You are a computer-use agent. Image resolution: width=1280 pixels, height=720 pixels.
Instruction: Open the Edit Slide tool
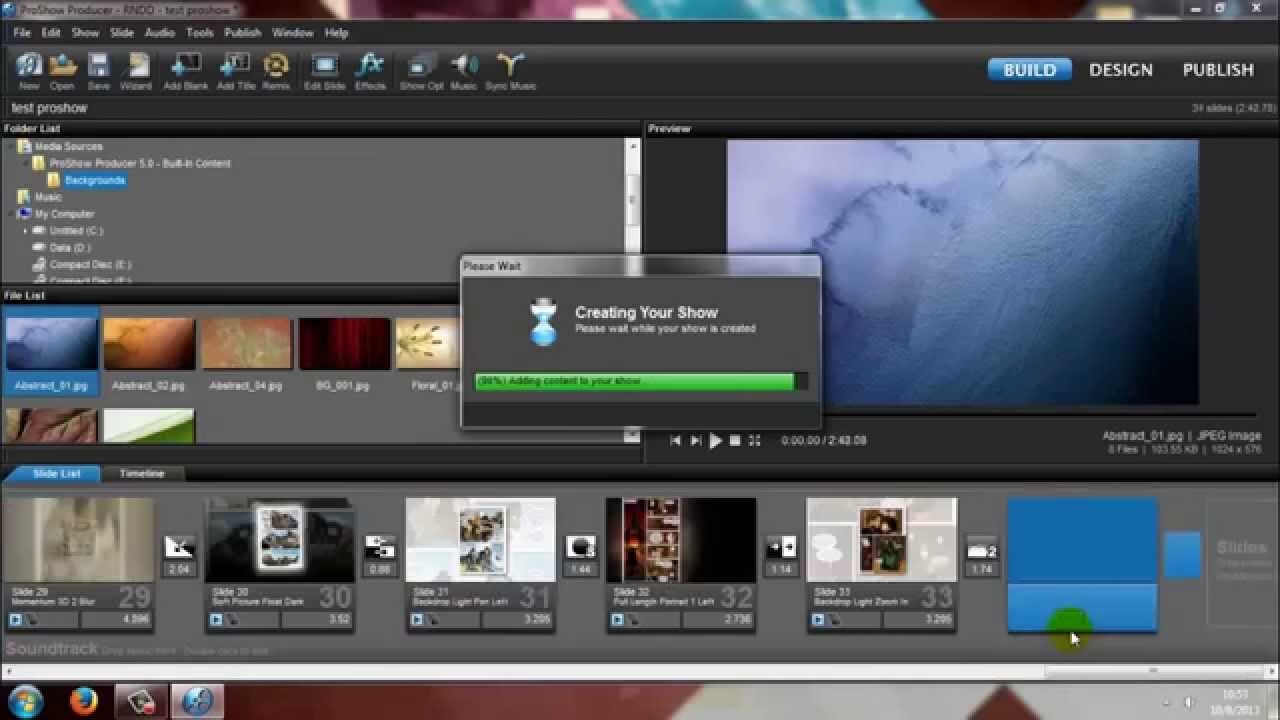click(325, 70)
